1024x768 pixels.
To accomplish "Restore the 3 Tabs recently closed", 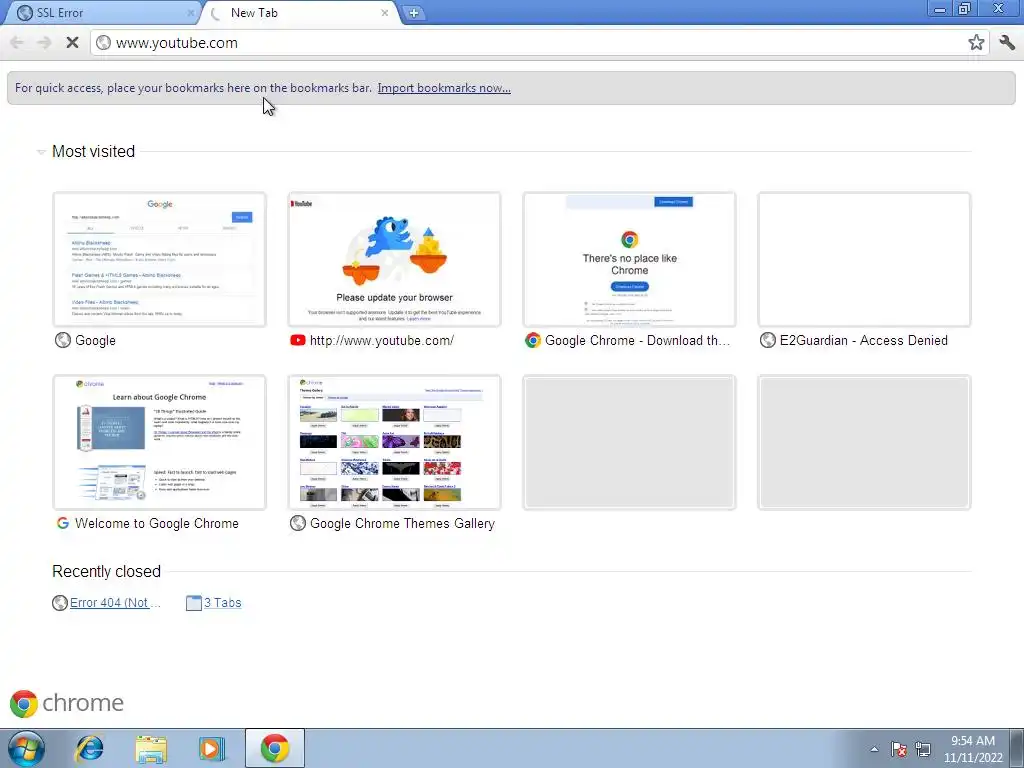I will point(223,603).
